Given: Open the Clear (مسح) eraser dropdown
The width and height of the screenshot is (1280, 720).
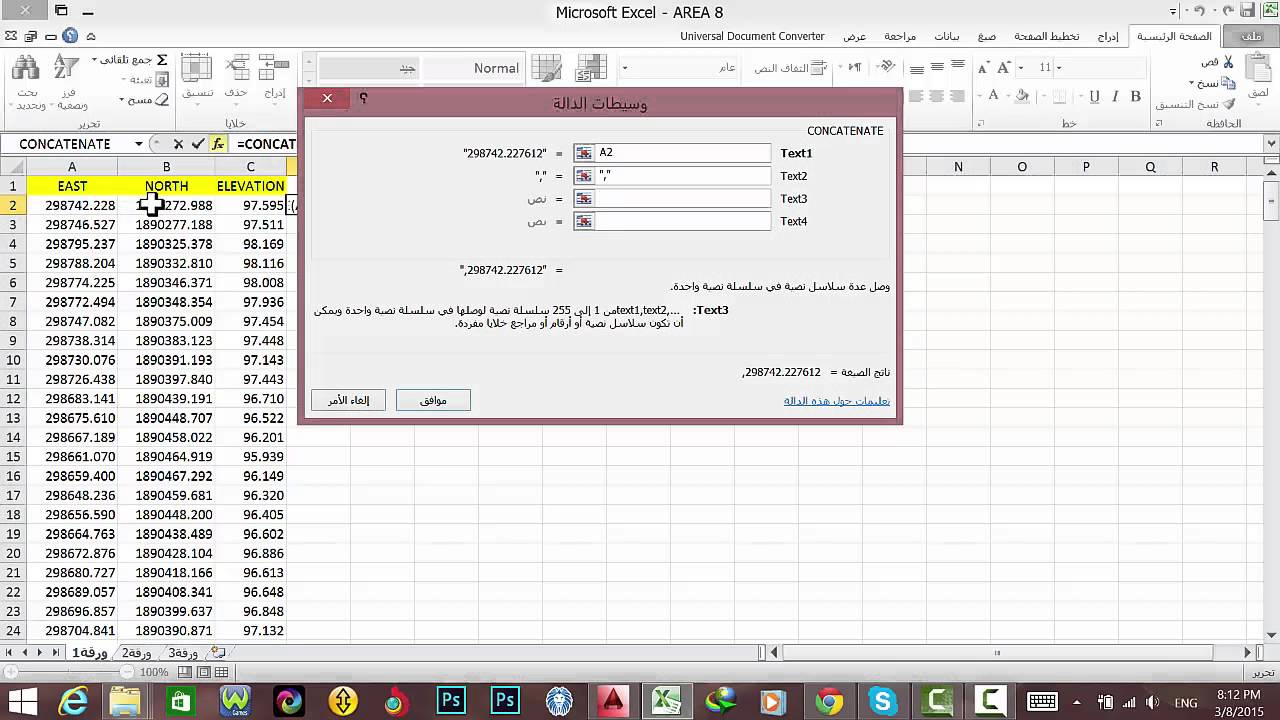Looking at the screenshot, I should (122, 100).
